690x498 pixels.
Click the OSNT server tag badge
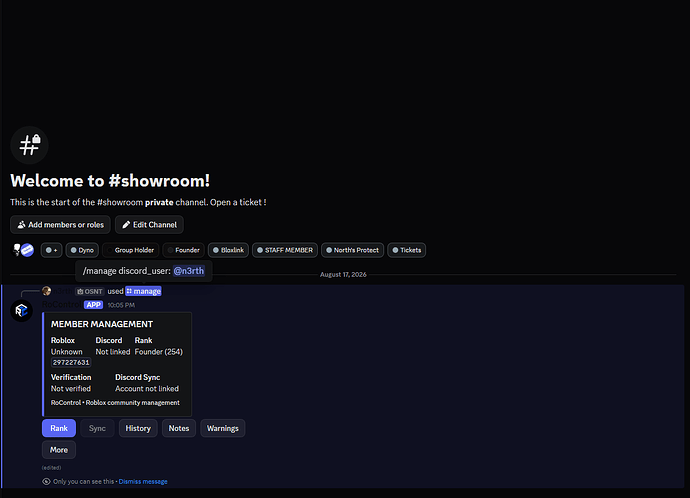[x=90, y=291]
